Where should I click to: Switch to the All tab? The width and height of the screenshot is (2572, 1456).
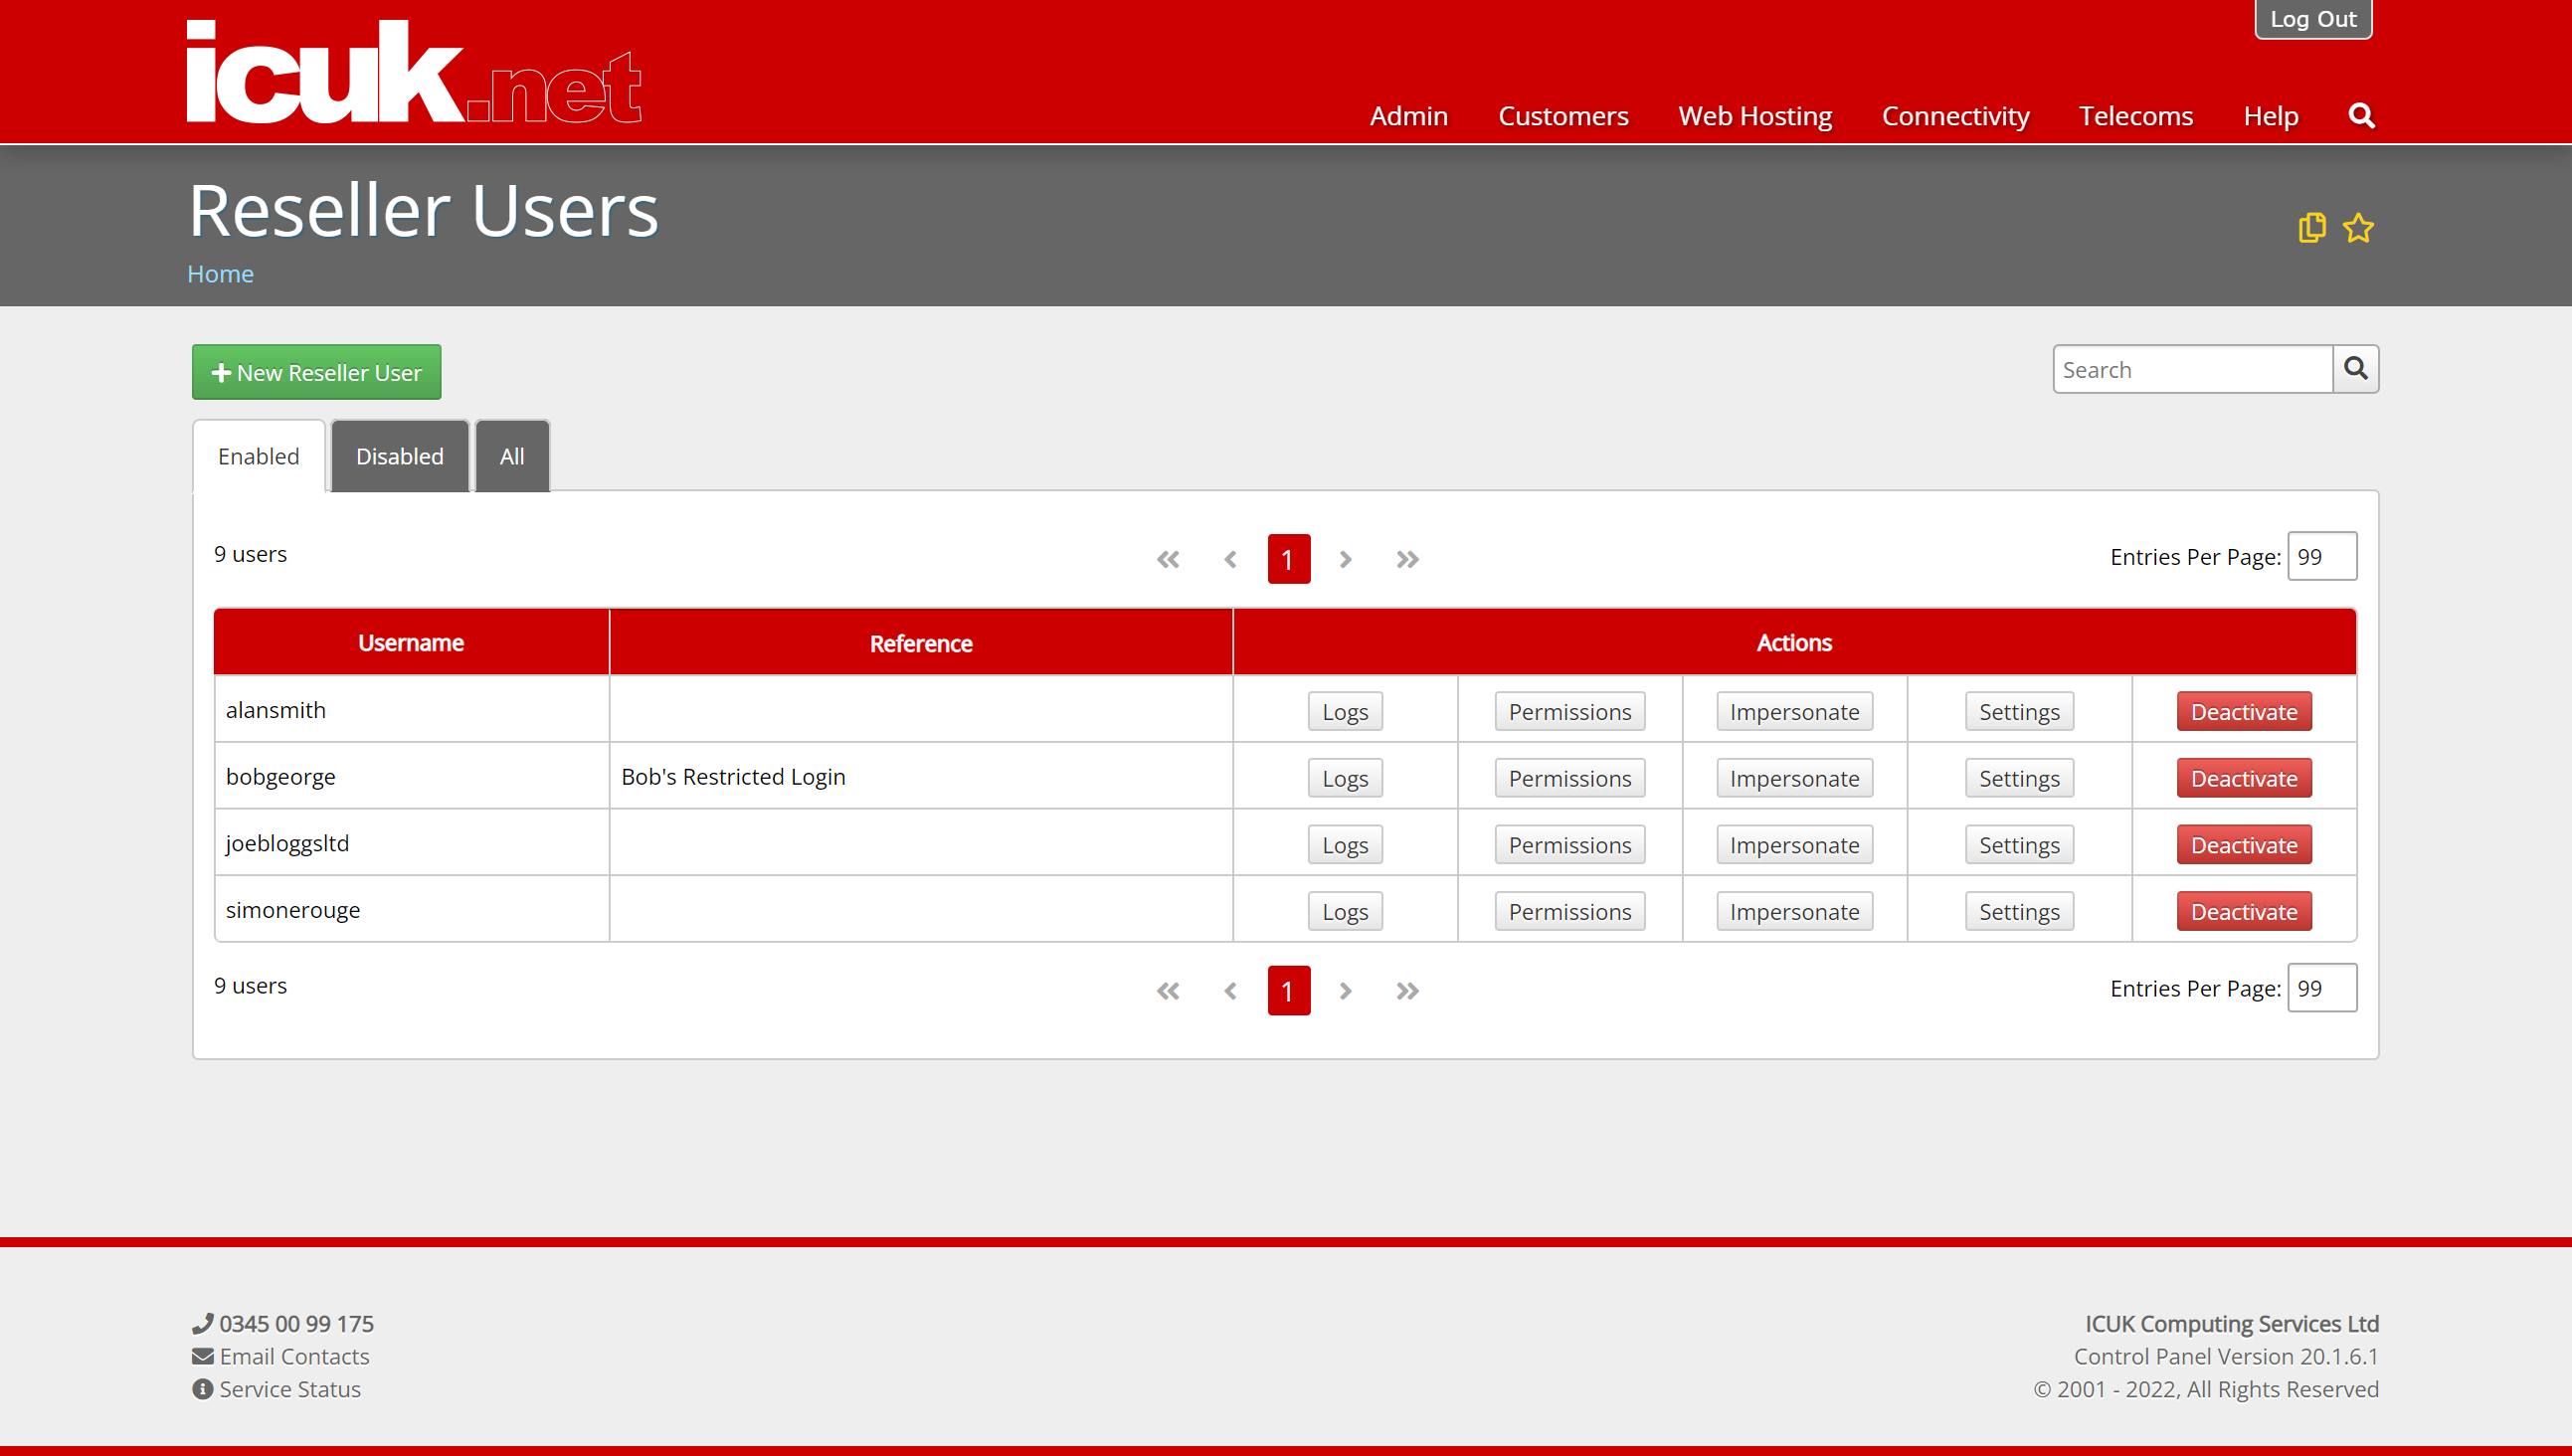pyautogui.click(x=512, y=456)
